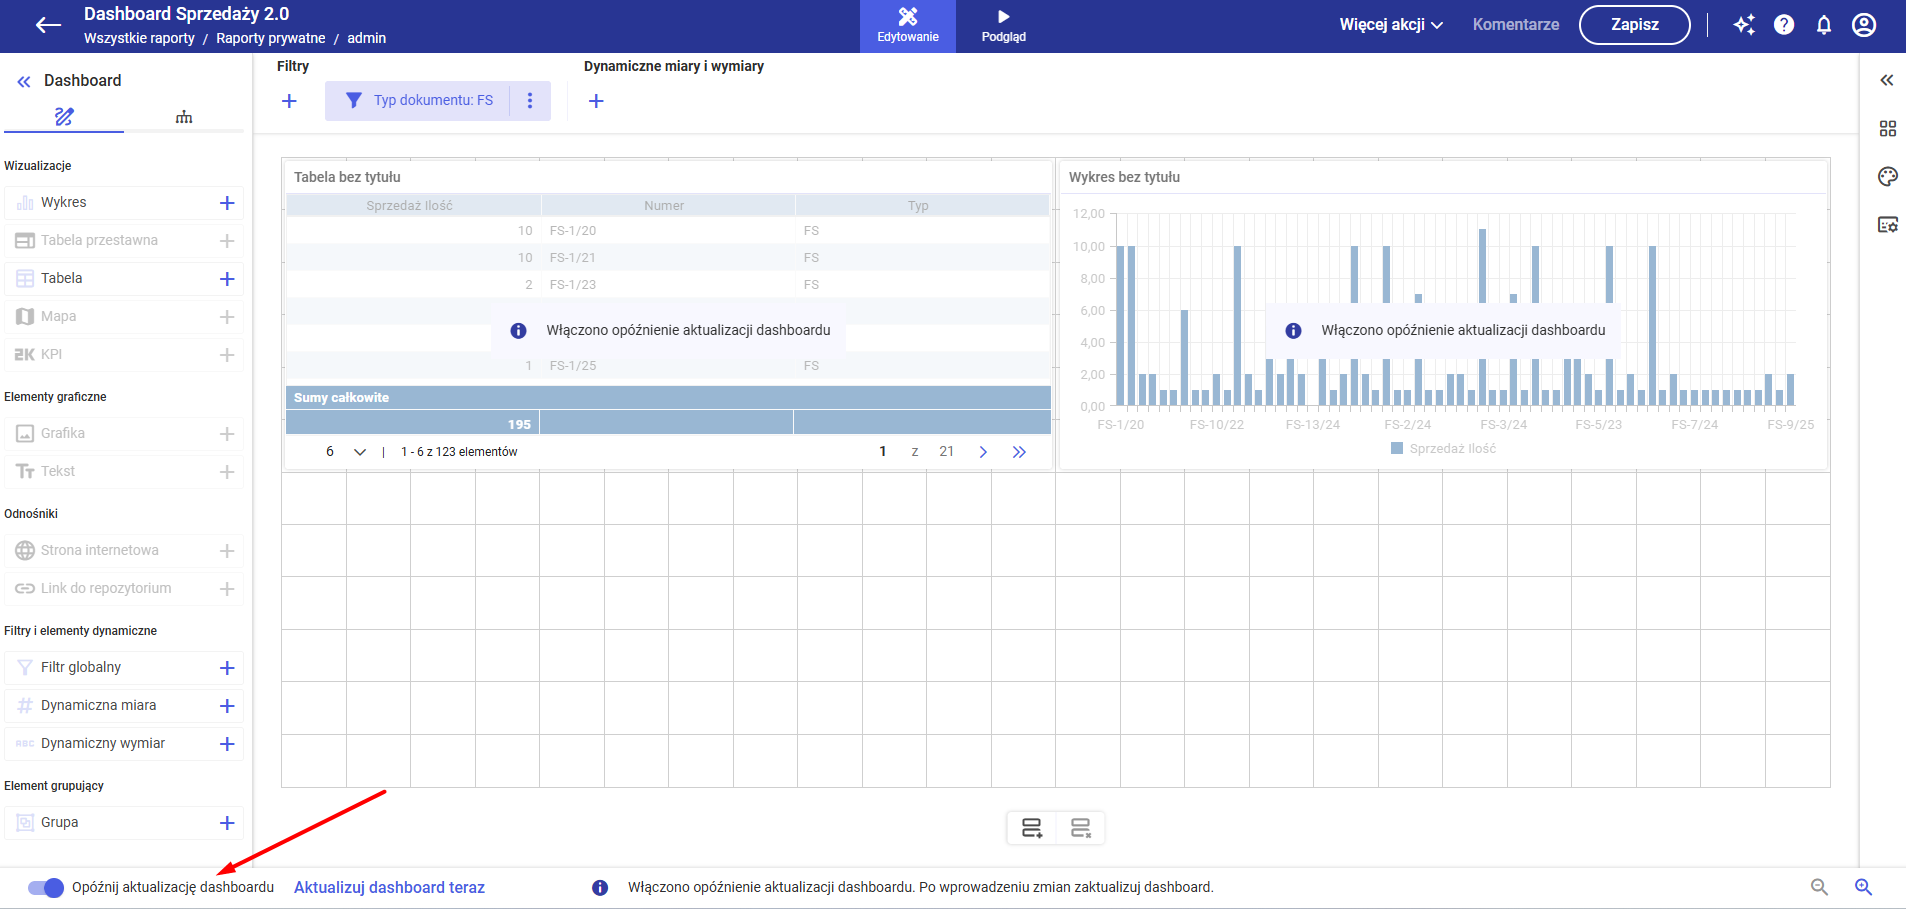The width and height of the screenshot is (1906, 909).
Task: Zoom out using the magnifier icon
Action: pos(1819,887)
